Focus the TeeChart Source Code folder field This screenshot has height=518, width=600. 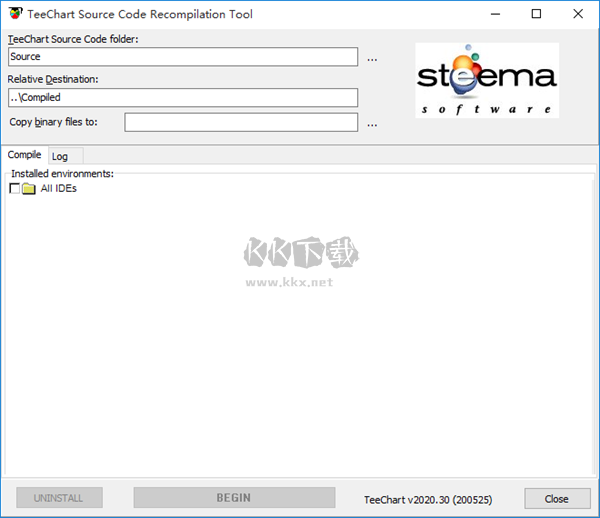(183, 57)
